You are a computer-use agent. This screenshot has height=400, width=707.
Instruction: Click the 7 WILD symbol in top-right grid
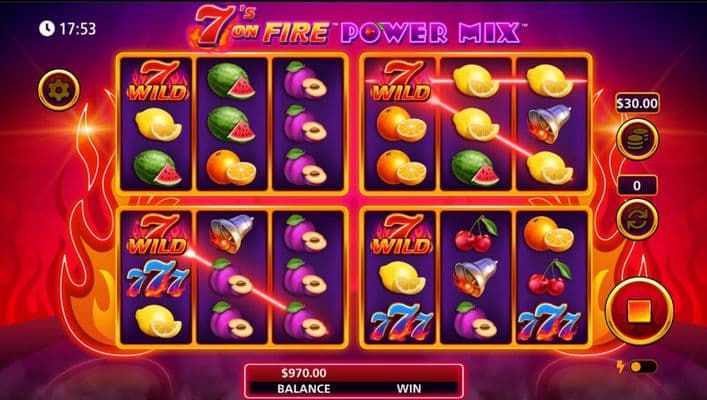coord(400,81)
